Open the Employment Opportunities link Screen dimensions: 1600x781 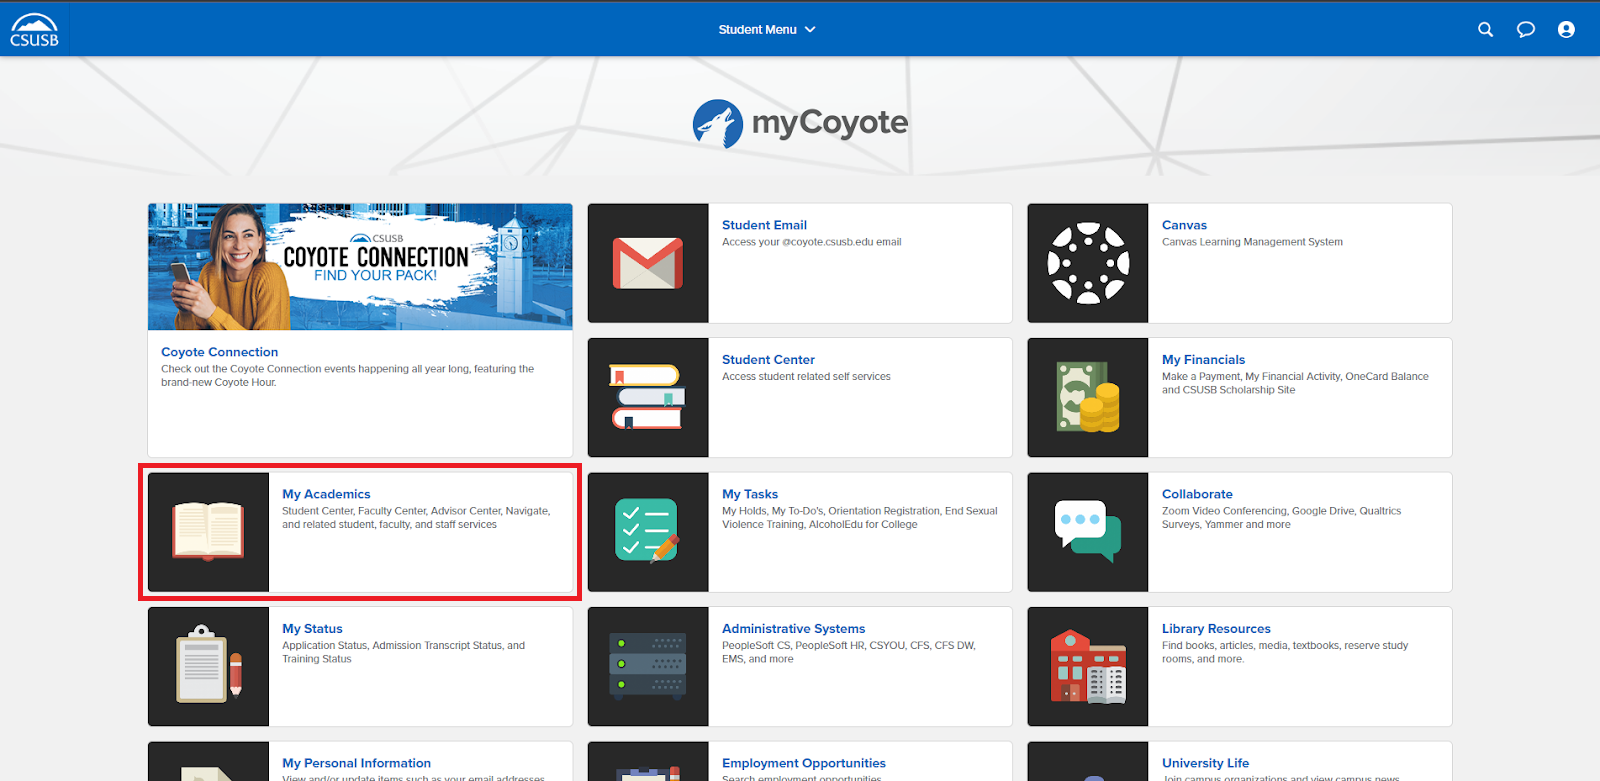(x=803, y=763)
